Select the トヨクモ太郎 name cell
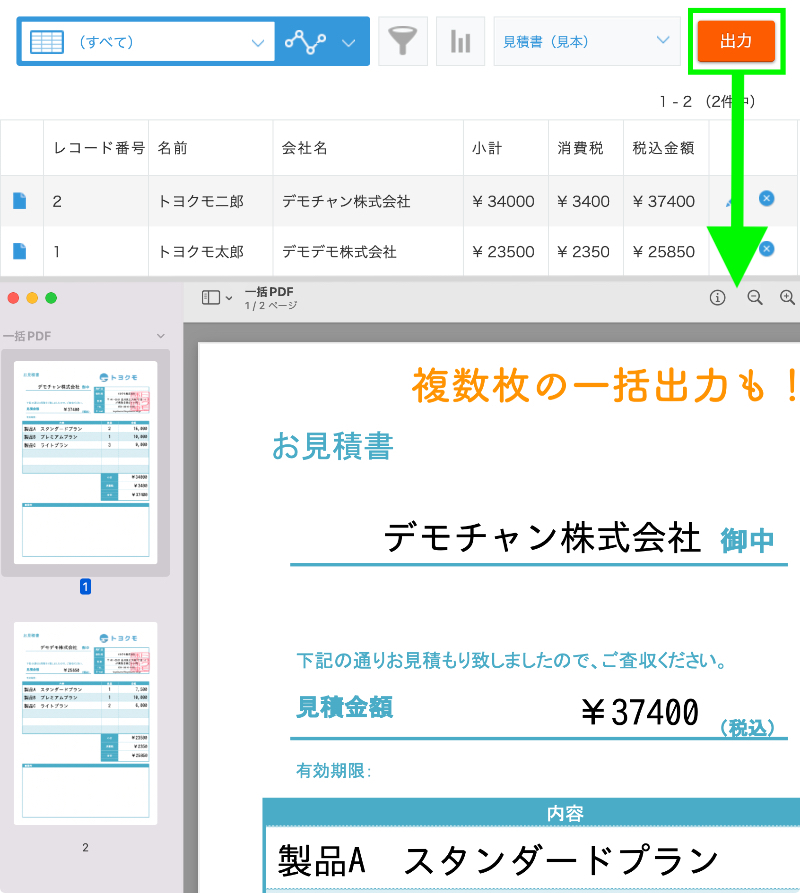 [x=211, y=251]
